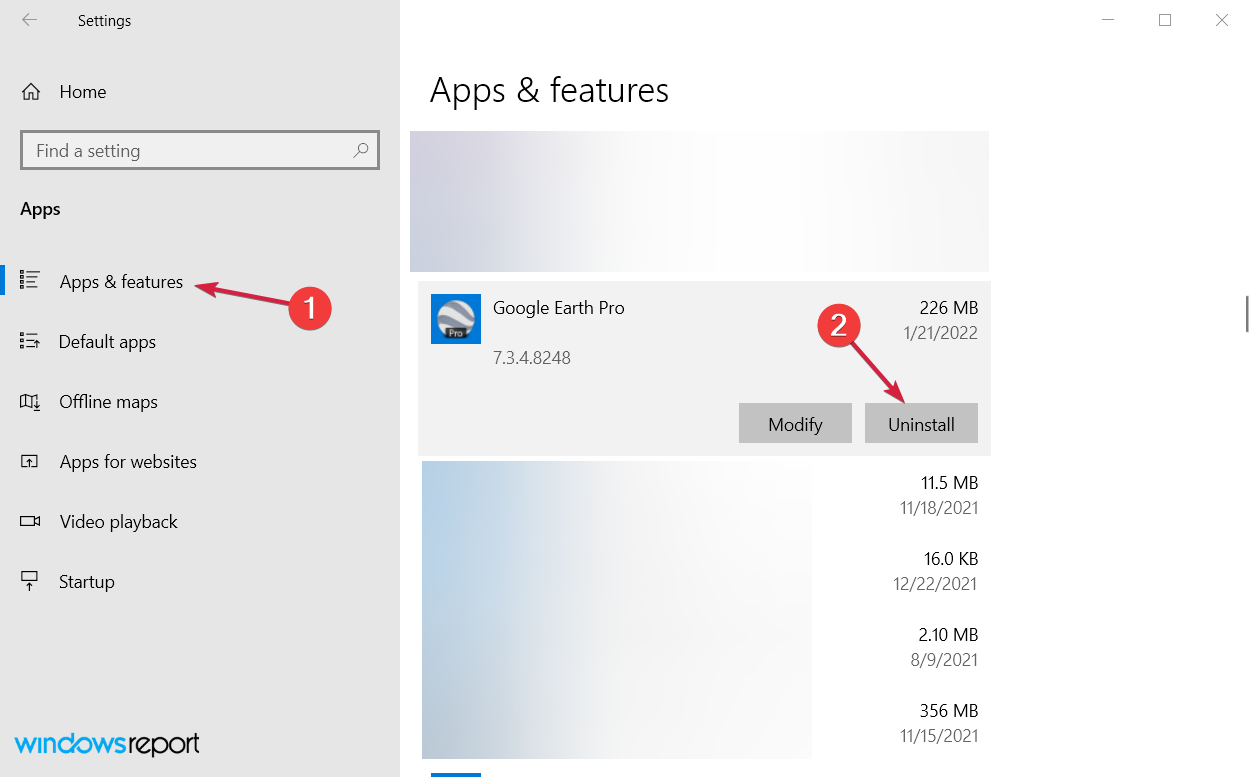Click the Apps for websites icon
Image resolution: width=1251 pixels, height=777 pixels.
click(30, 462)
